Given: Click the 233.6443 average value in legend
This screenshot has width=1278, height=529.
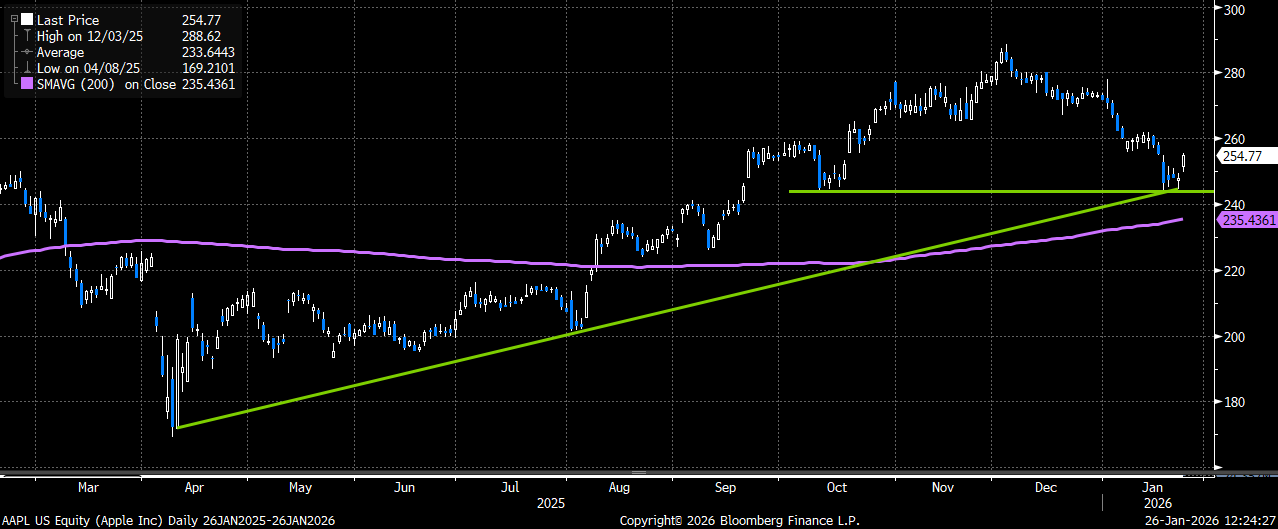Looking at the screenshot, I should point(208,52).
